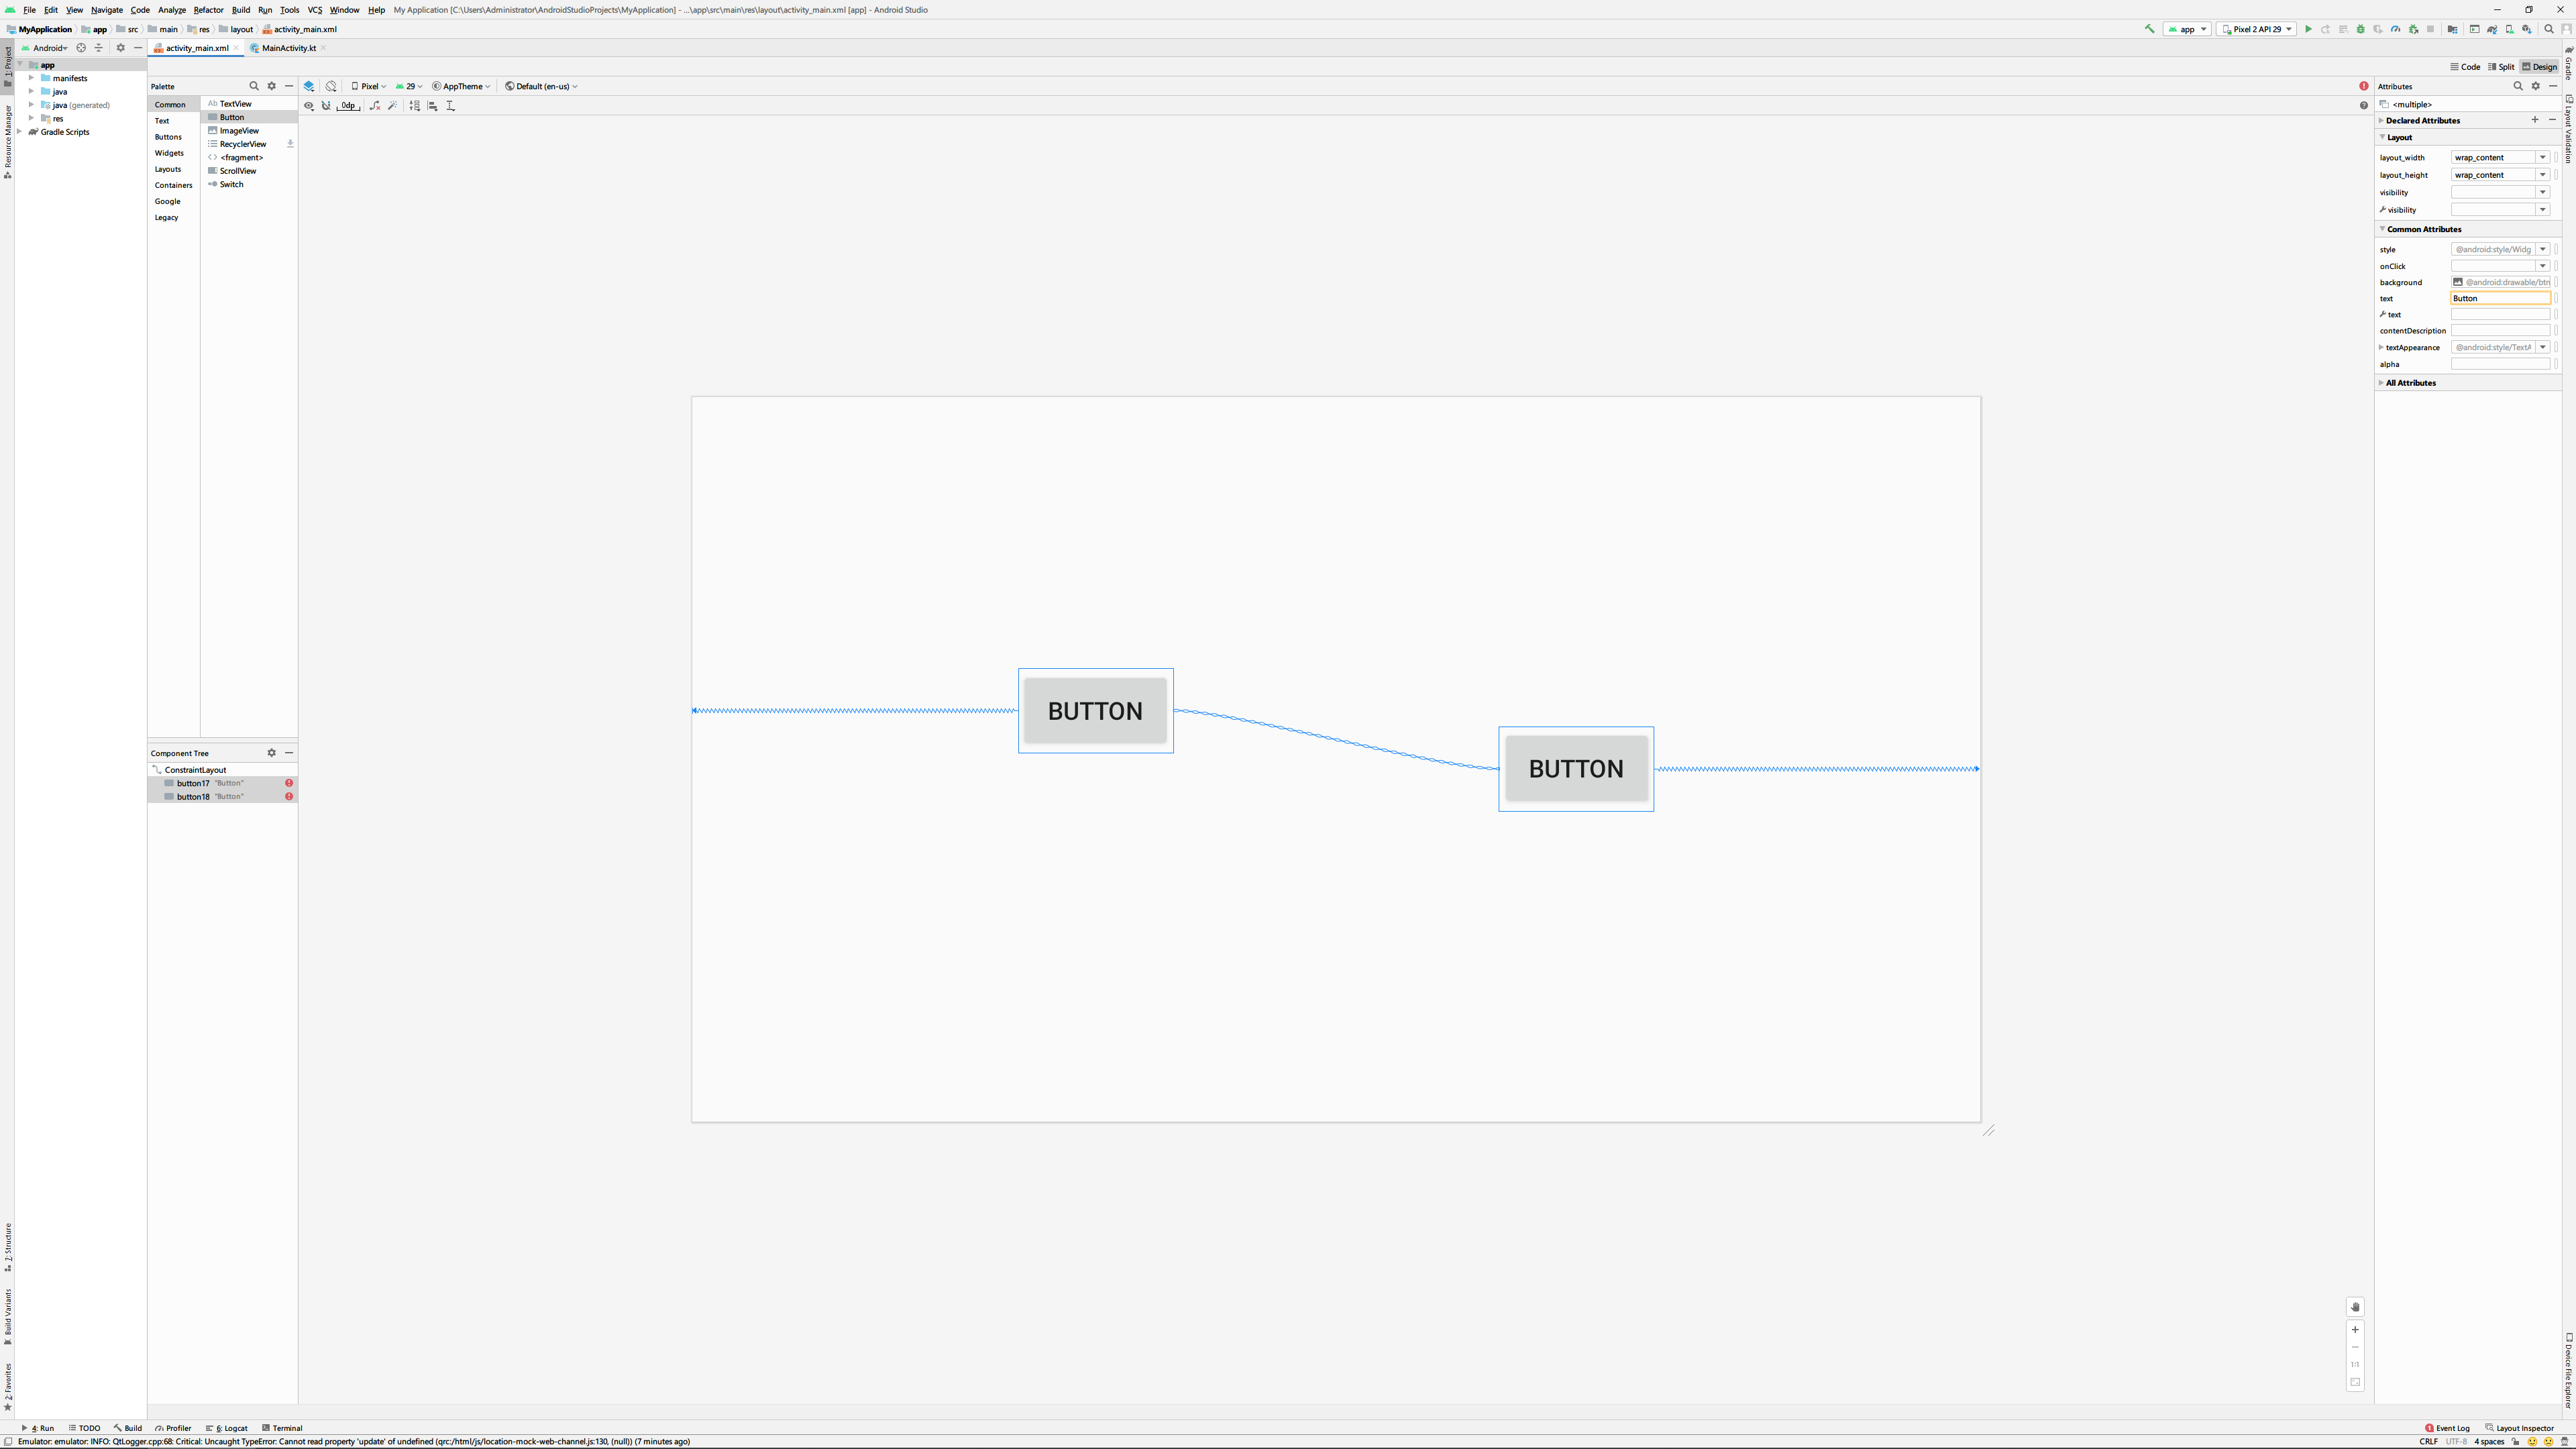
Task: Open the Refactor menu
Action: point(208,10)
